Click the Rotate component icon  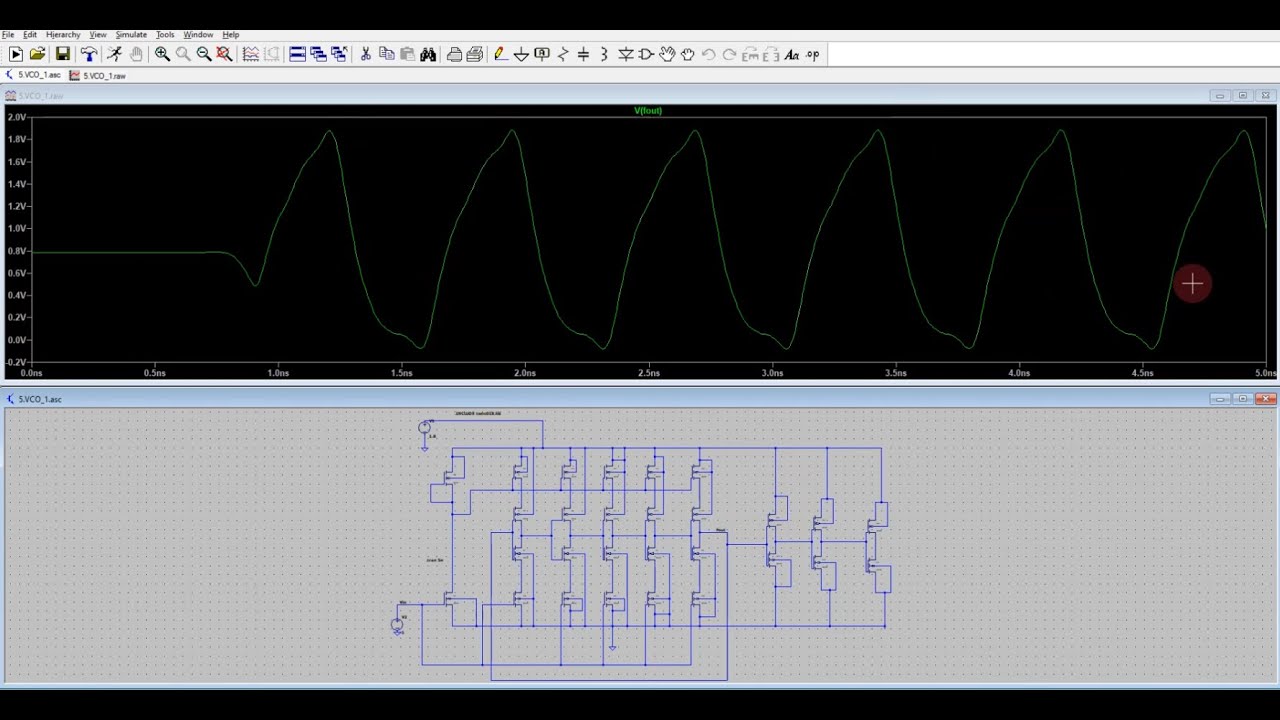[x=750, y=54]
